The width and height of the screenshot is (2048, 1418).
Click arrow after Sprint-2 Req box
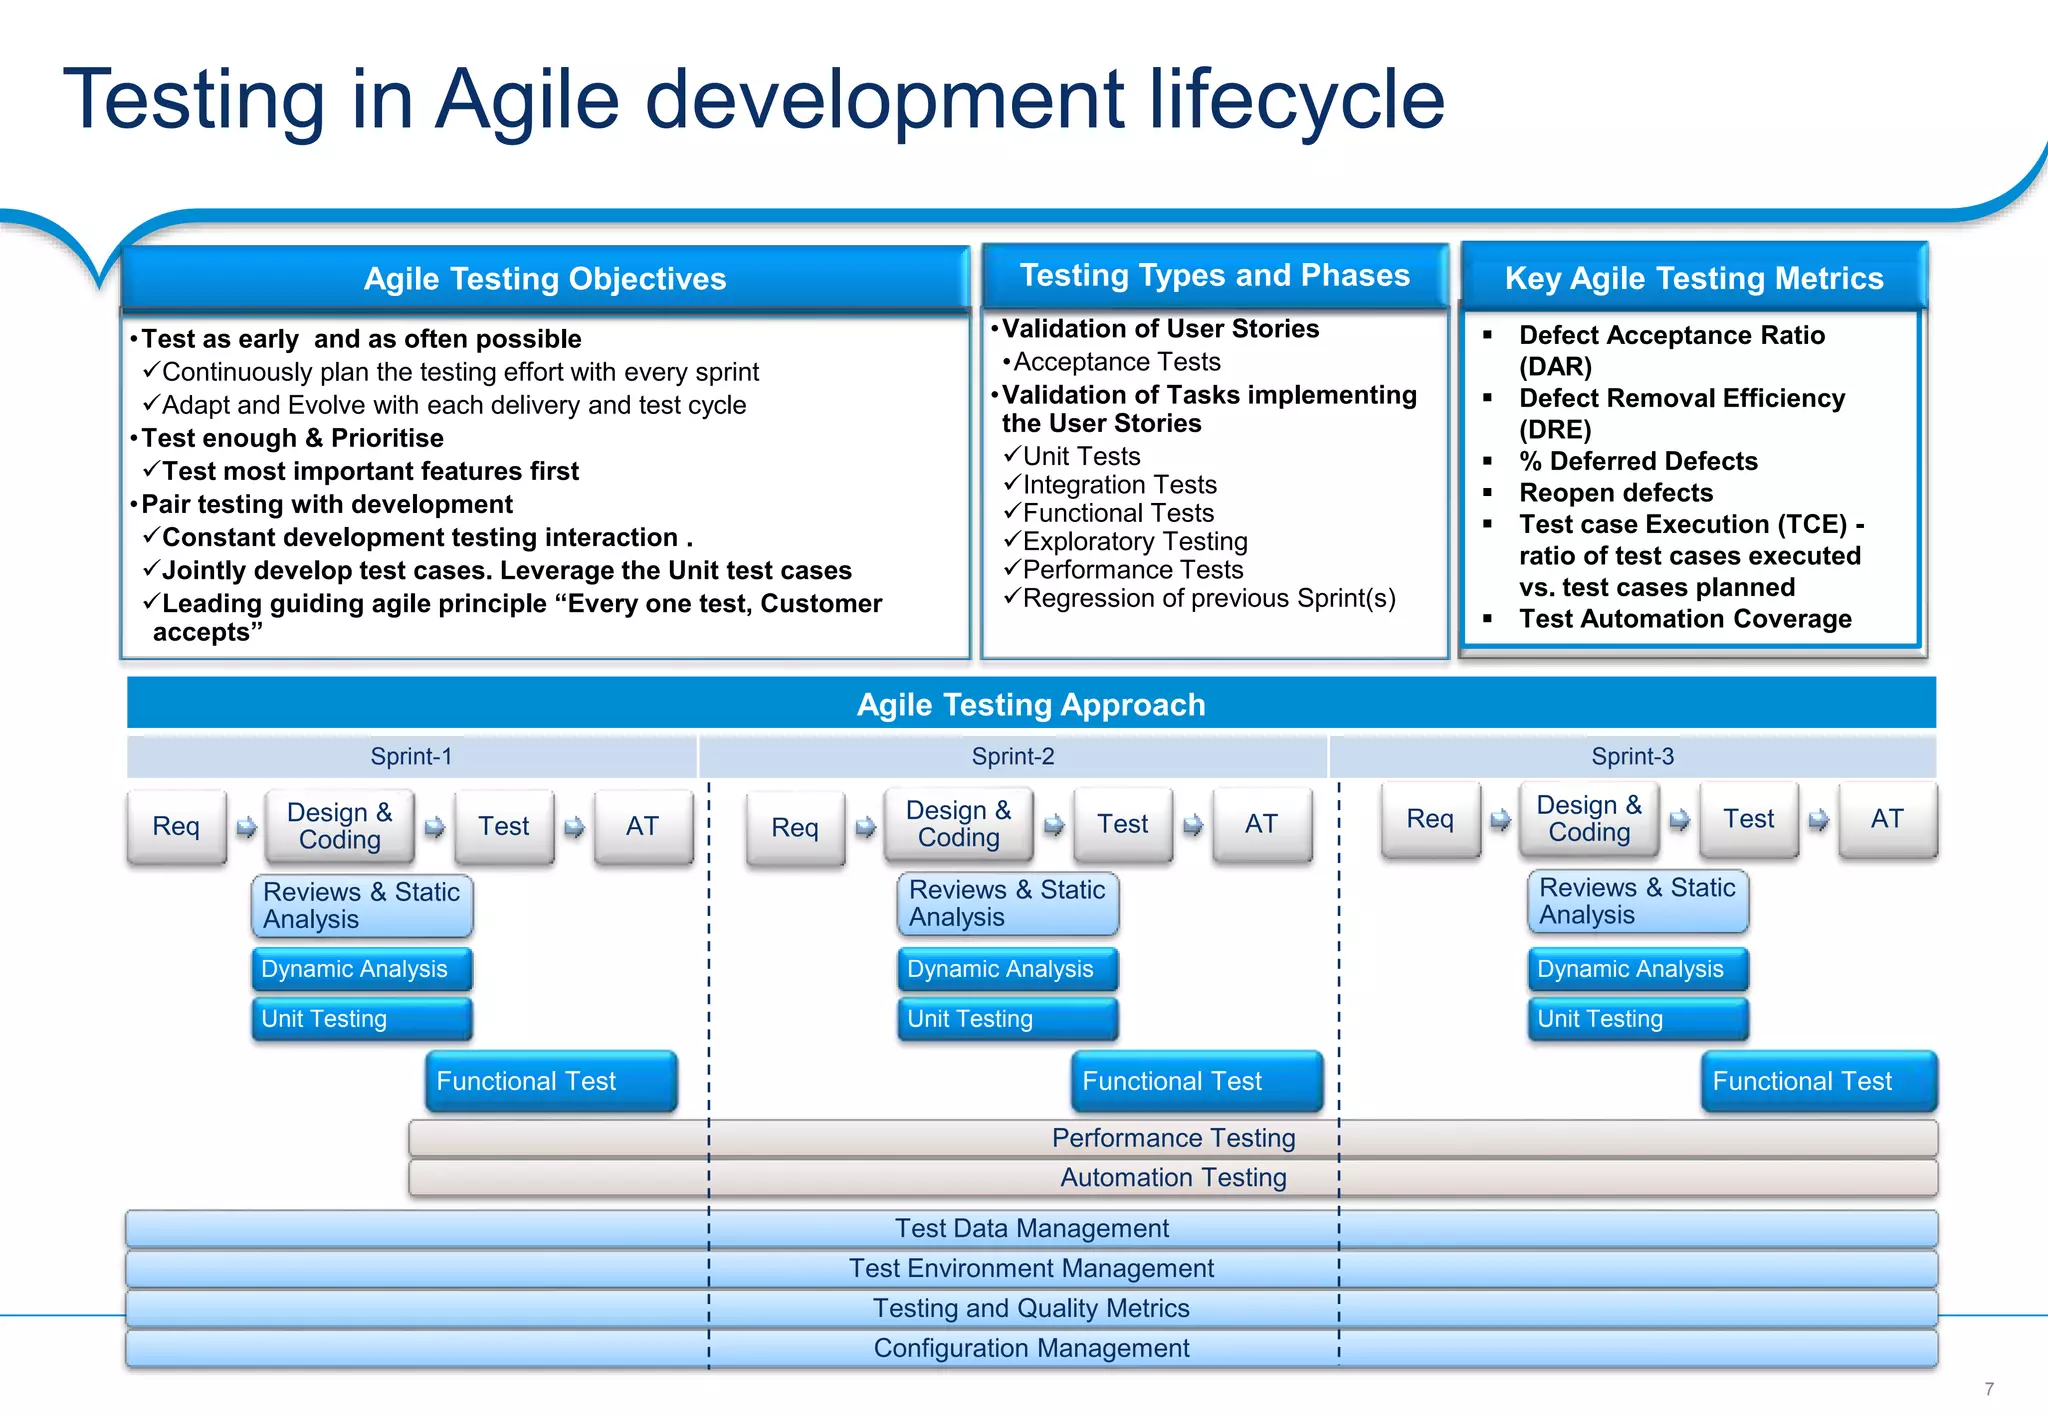click(x=865, y=827)
